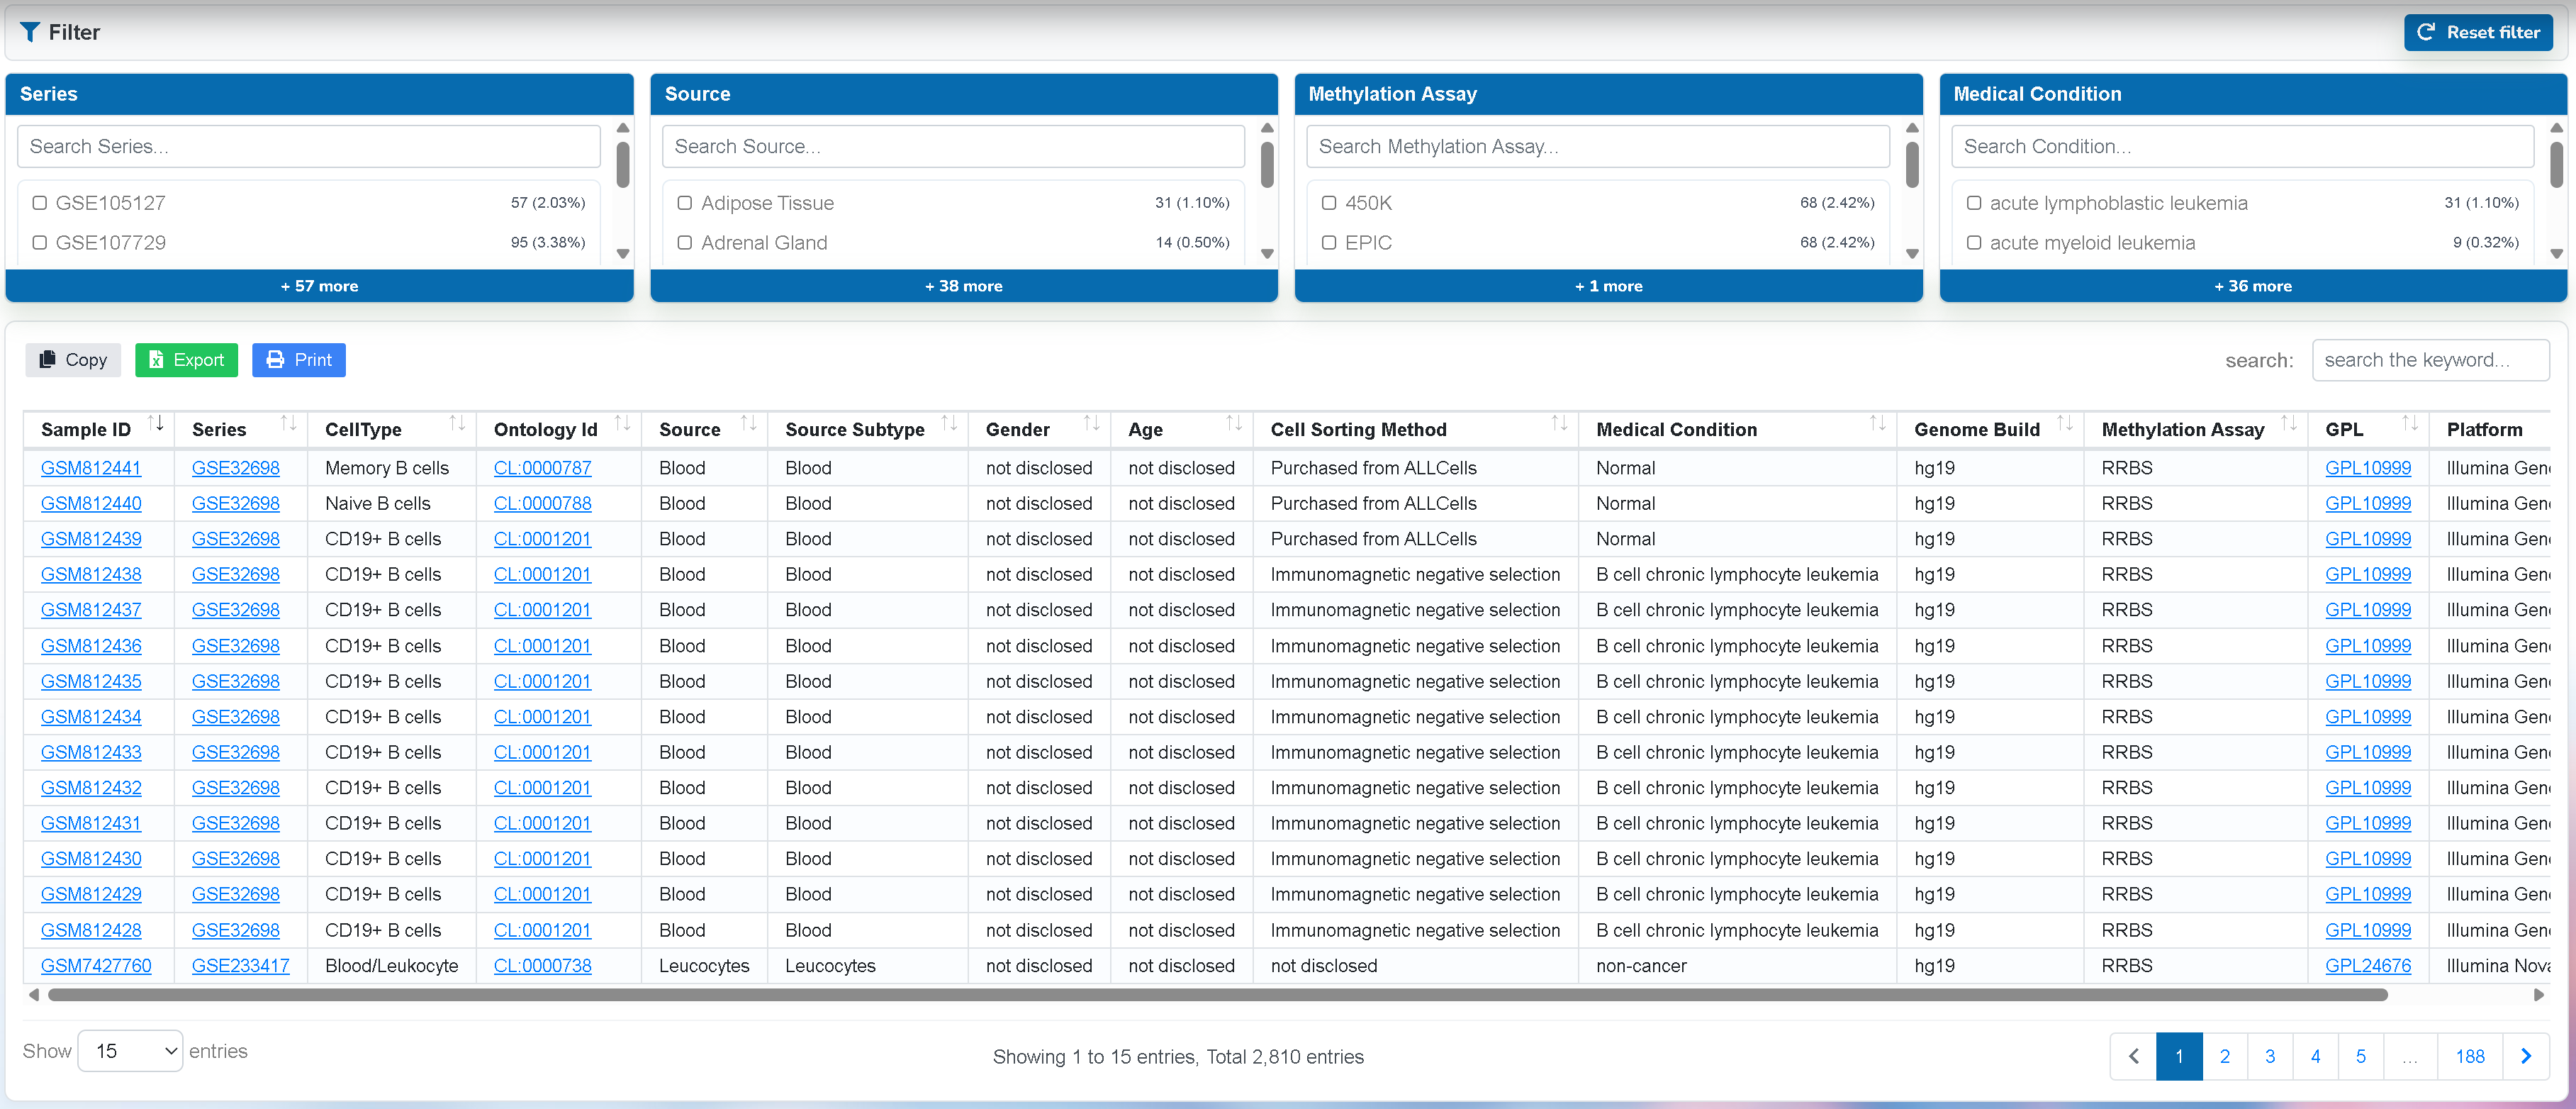Open sample link GSM812441

point(91,468)
